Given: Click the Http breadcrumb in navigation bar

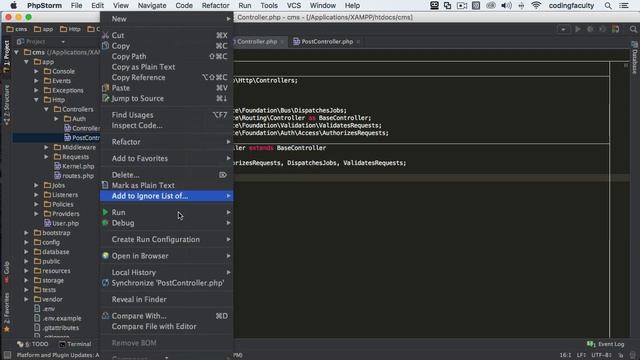Looking at the screenshot, I should click(70, 29).
